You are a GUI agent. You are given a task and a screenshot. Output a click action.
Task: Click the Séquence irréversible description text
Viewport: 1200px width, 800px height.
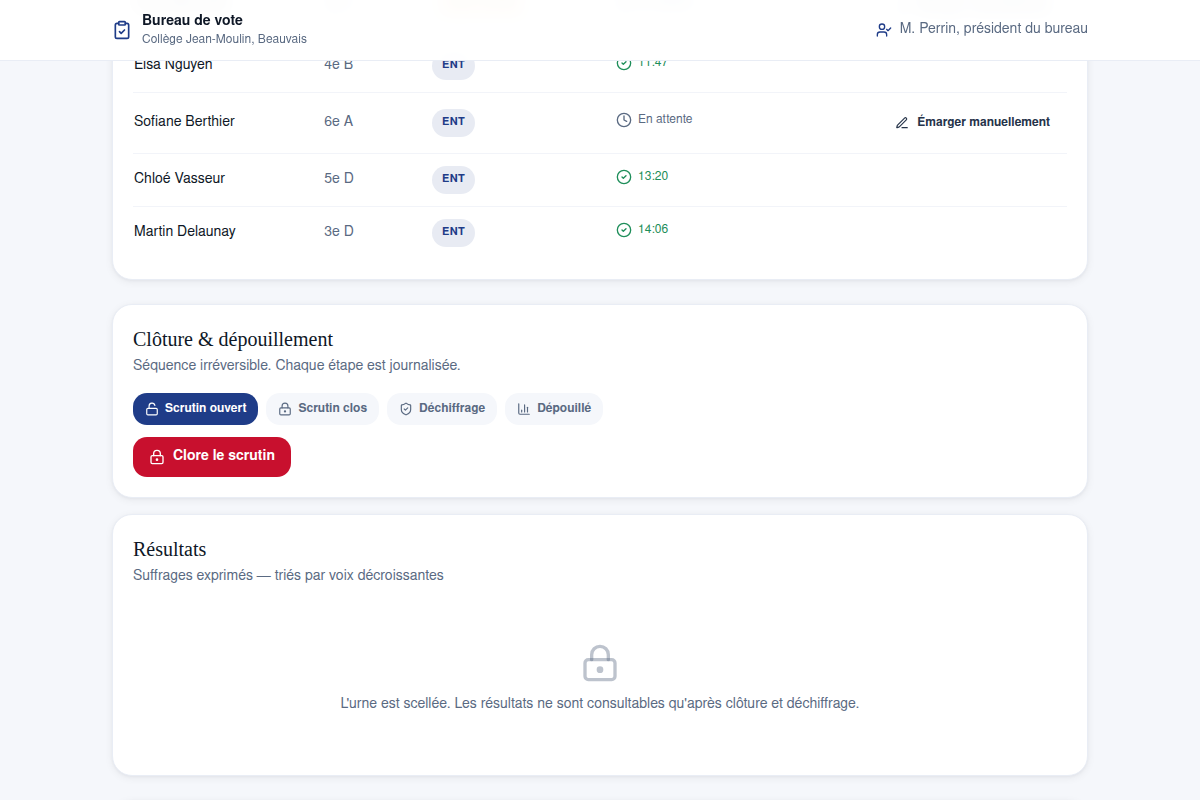[x=296, y=365]
